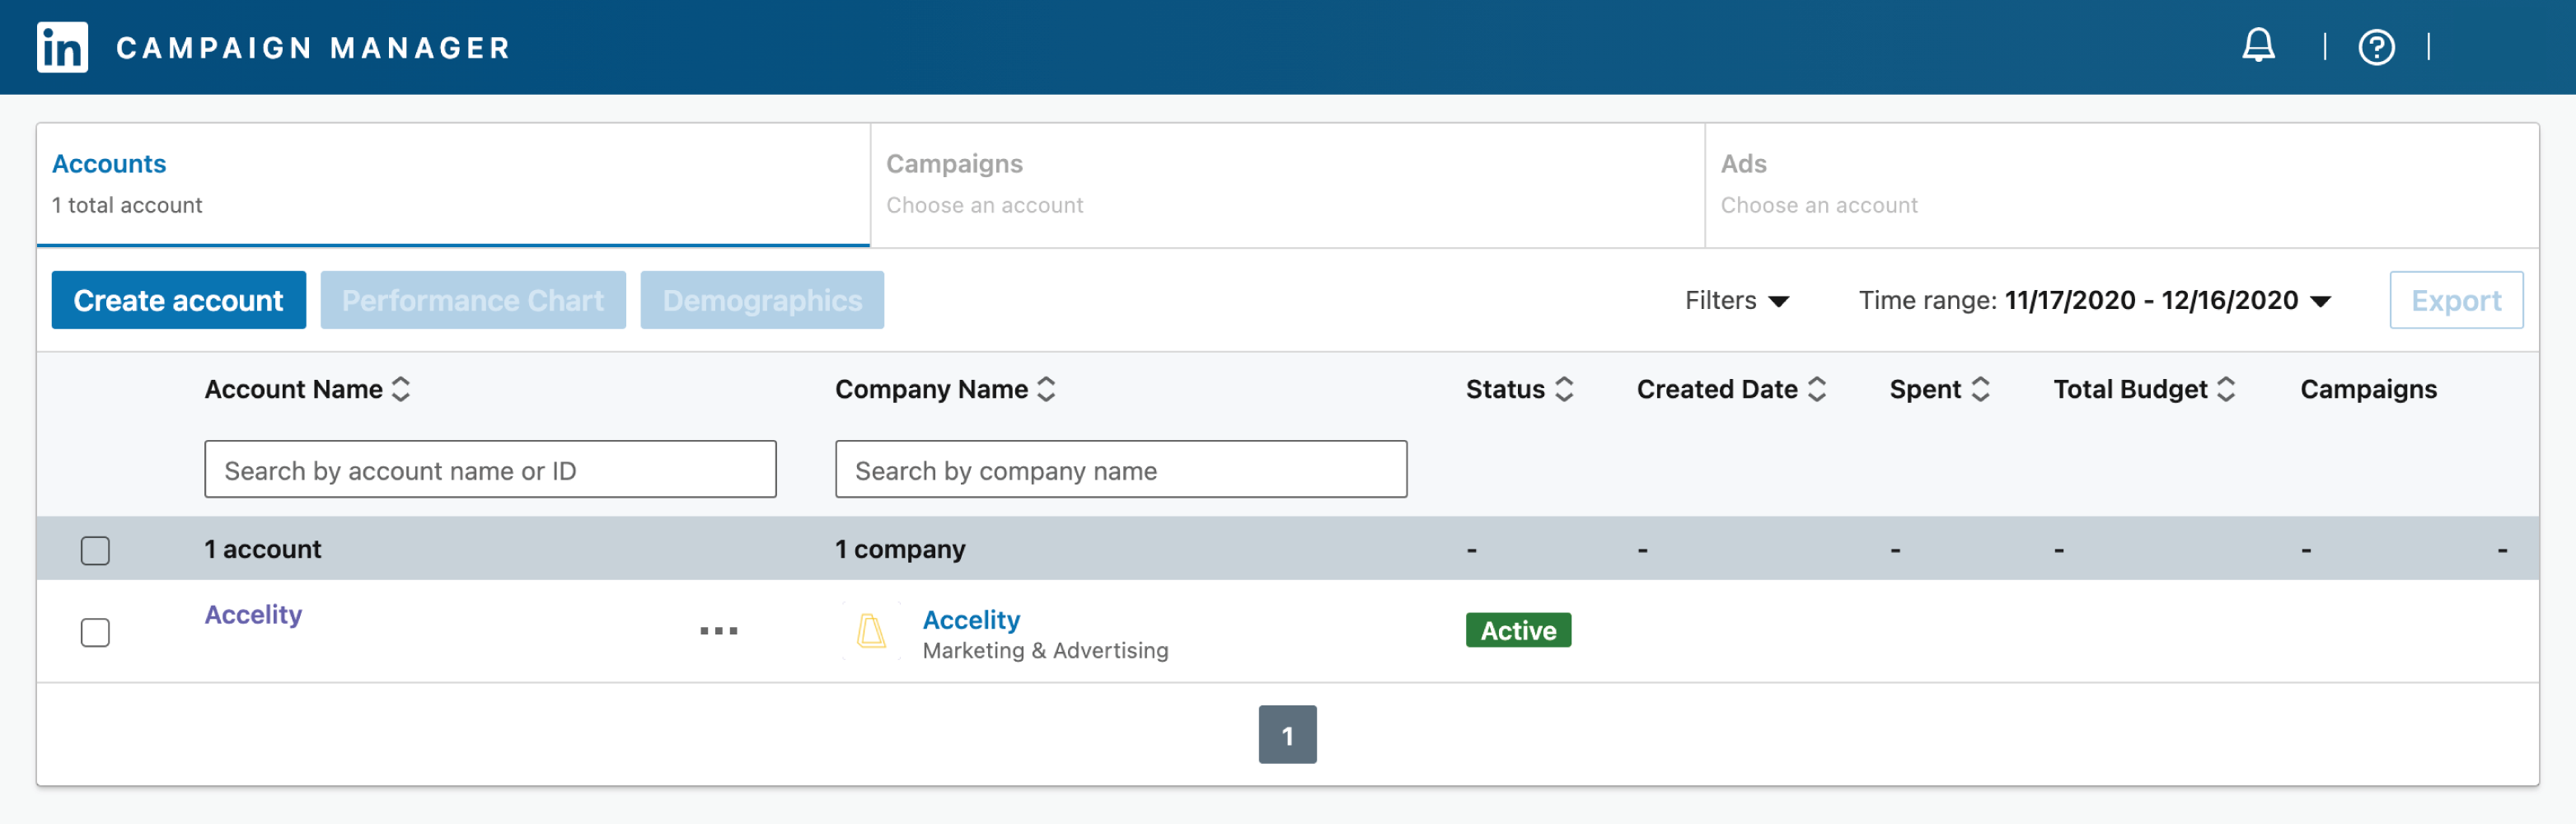Open the Time range date dropdown
The height and width of the screenshot is (824, 2576).
(x=2094, y=300)
